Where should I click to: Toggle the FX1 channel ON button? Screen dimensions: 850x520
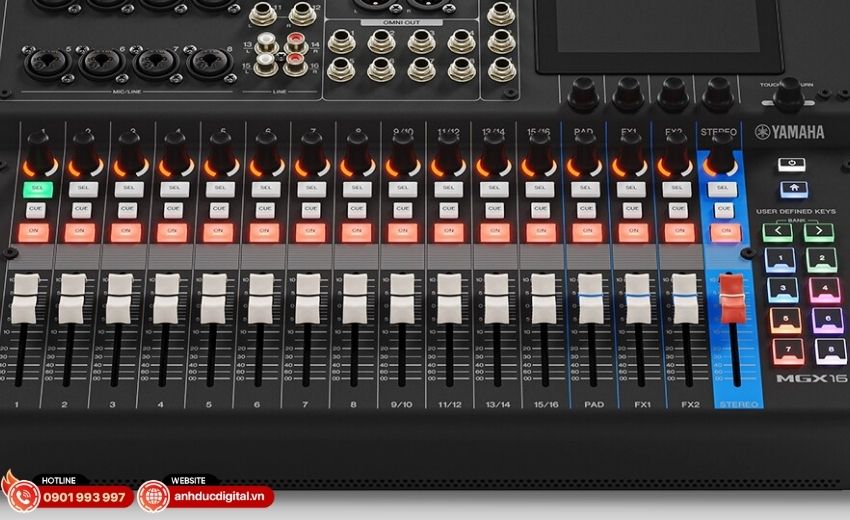point(633,232)
